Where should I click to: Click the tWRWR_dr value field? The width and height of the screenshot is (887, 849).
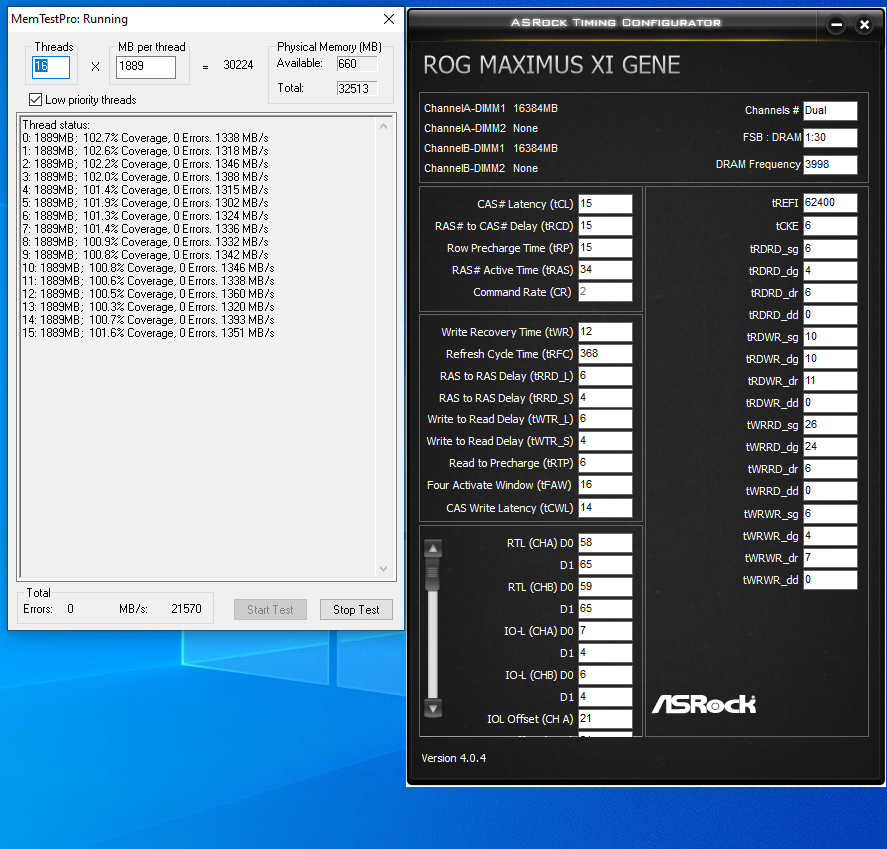click(830, 558)
